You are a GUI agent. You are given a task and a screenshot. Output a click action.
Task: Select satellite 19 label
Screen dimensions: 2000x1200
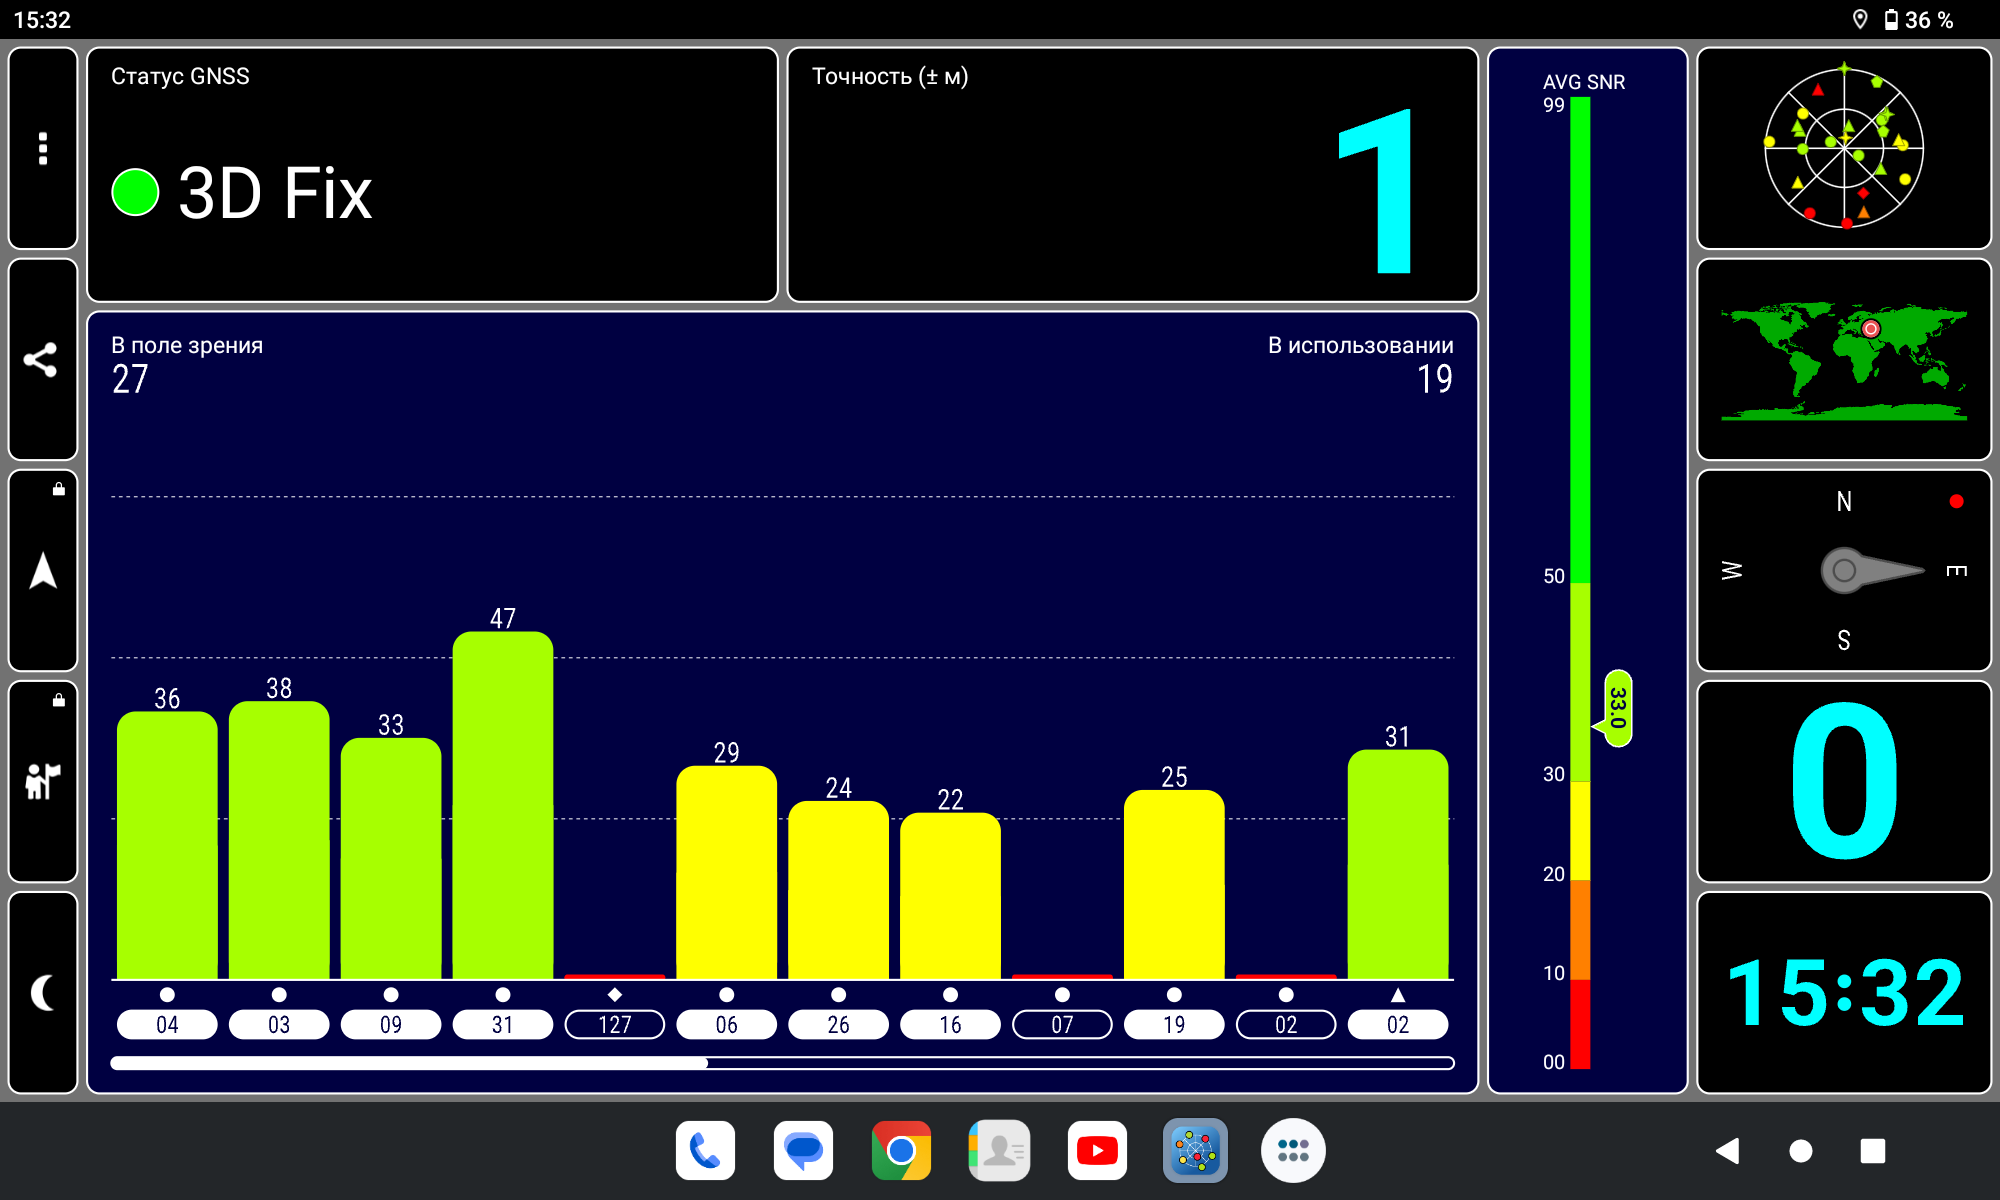(x=1174, y=1025)
